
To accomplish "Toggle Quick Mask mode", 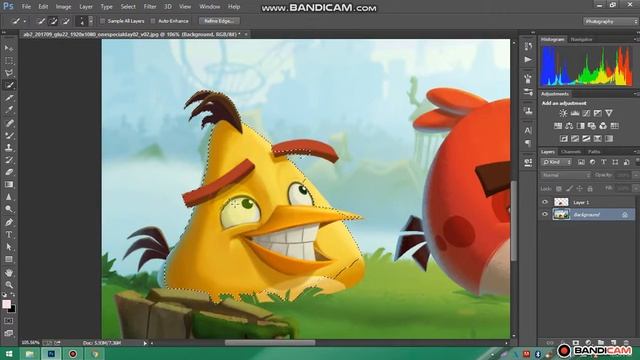I will [x=9, y=321].
